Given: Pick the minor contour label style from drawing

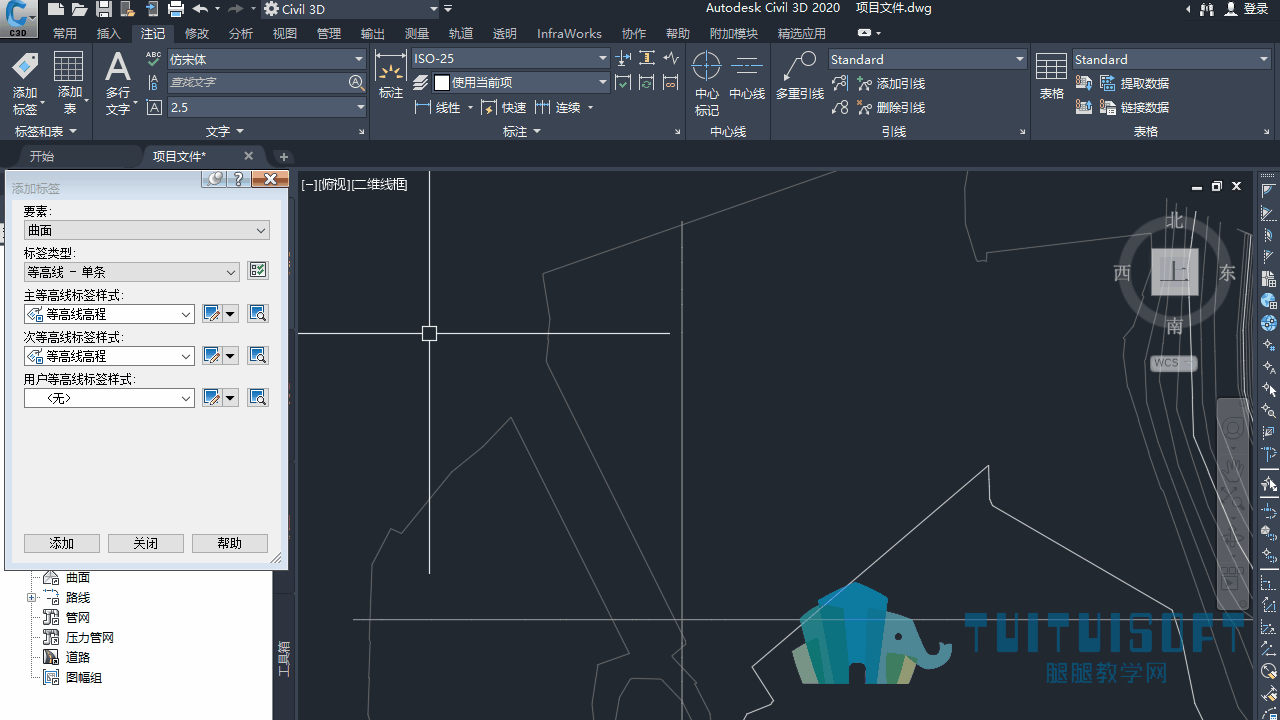Looking at the screenshot, I should 258,355.
